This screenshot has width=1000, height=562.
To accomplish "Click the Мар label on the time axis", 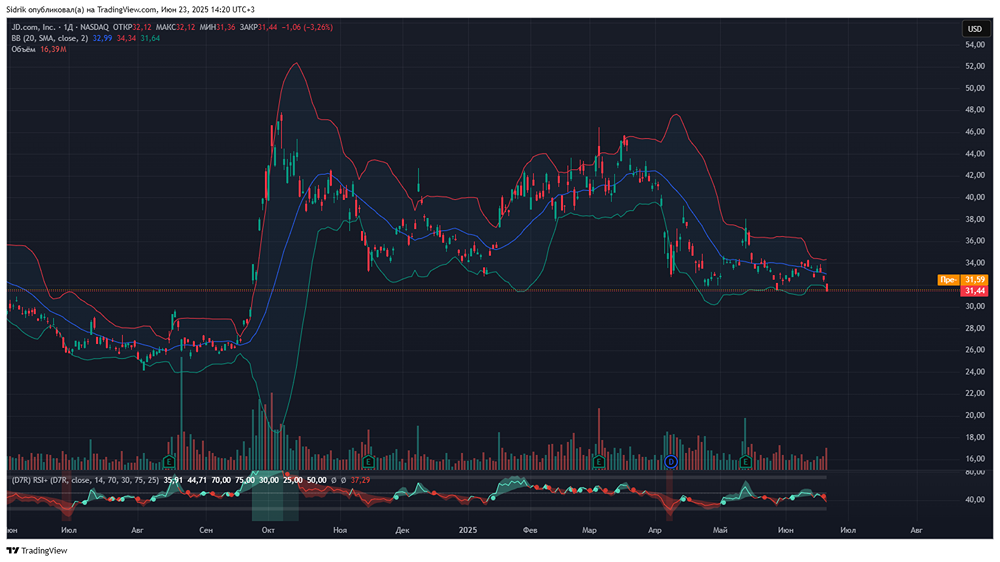I will (589, 530).
